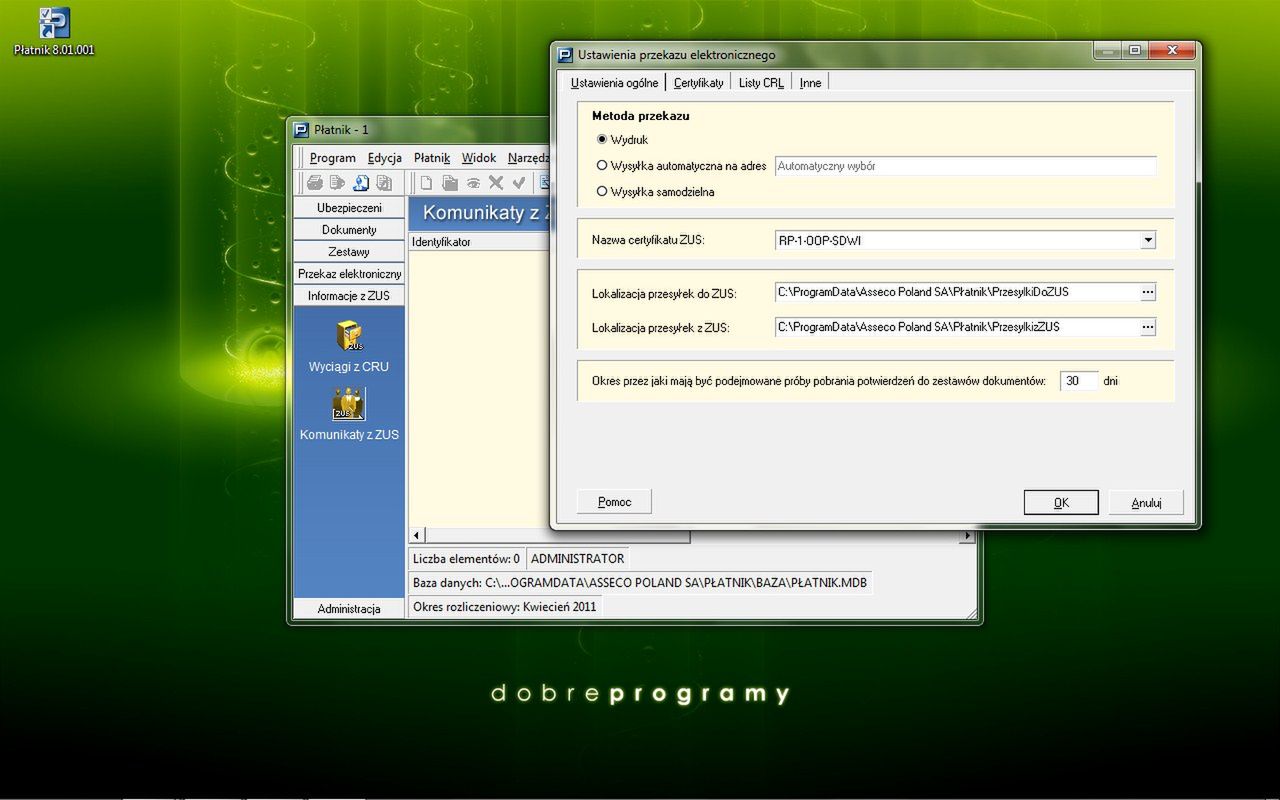Open Informacje z ZUS sidebar section

click(349, 296)
